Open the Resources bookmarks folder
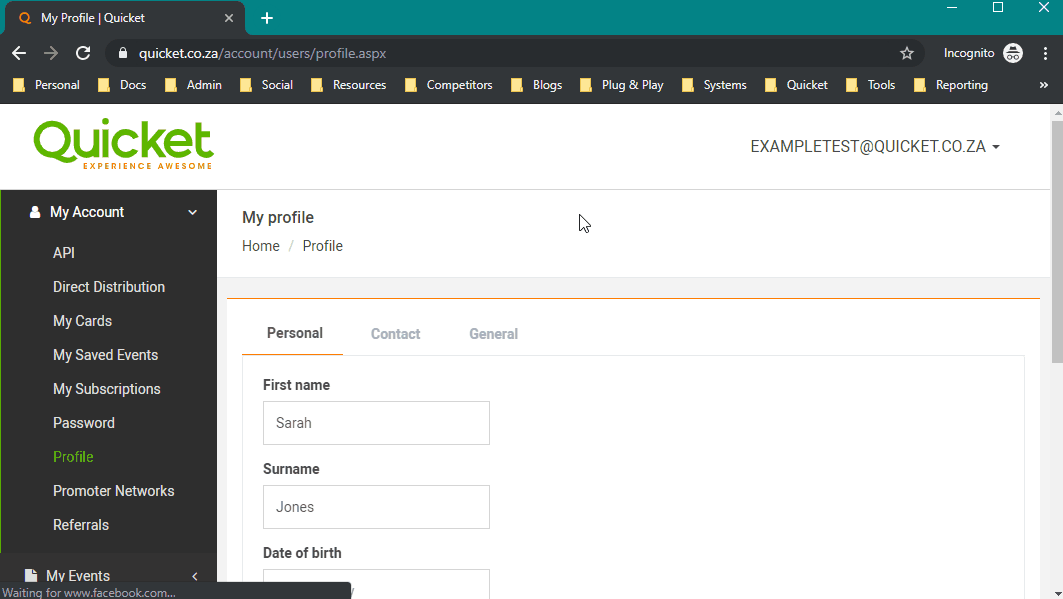The width and height of the screenshot is (1063, 599). 348,85
